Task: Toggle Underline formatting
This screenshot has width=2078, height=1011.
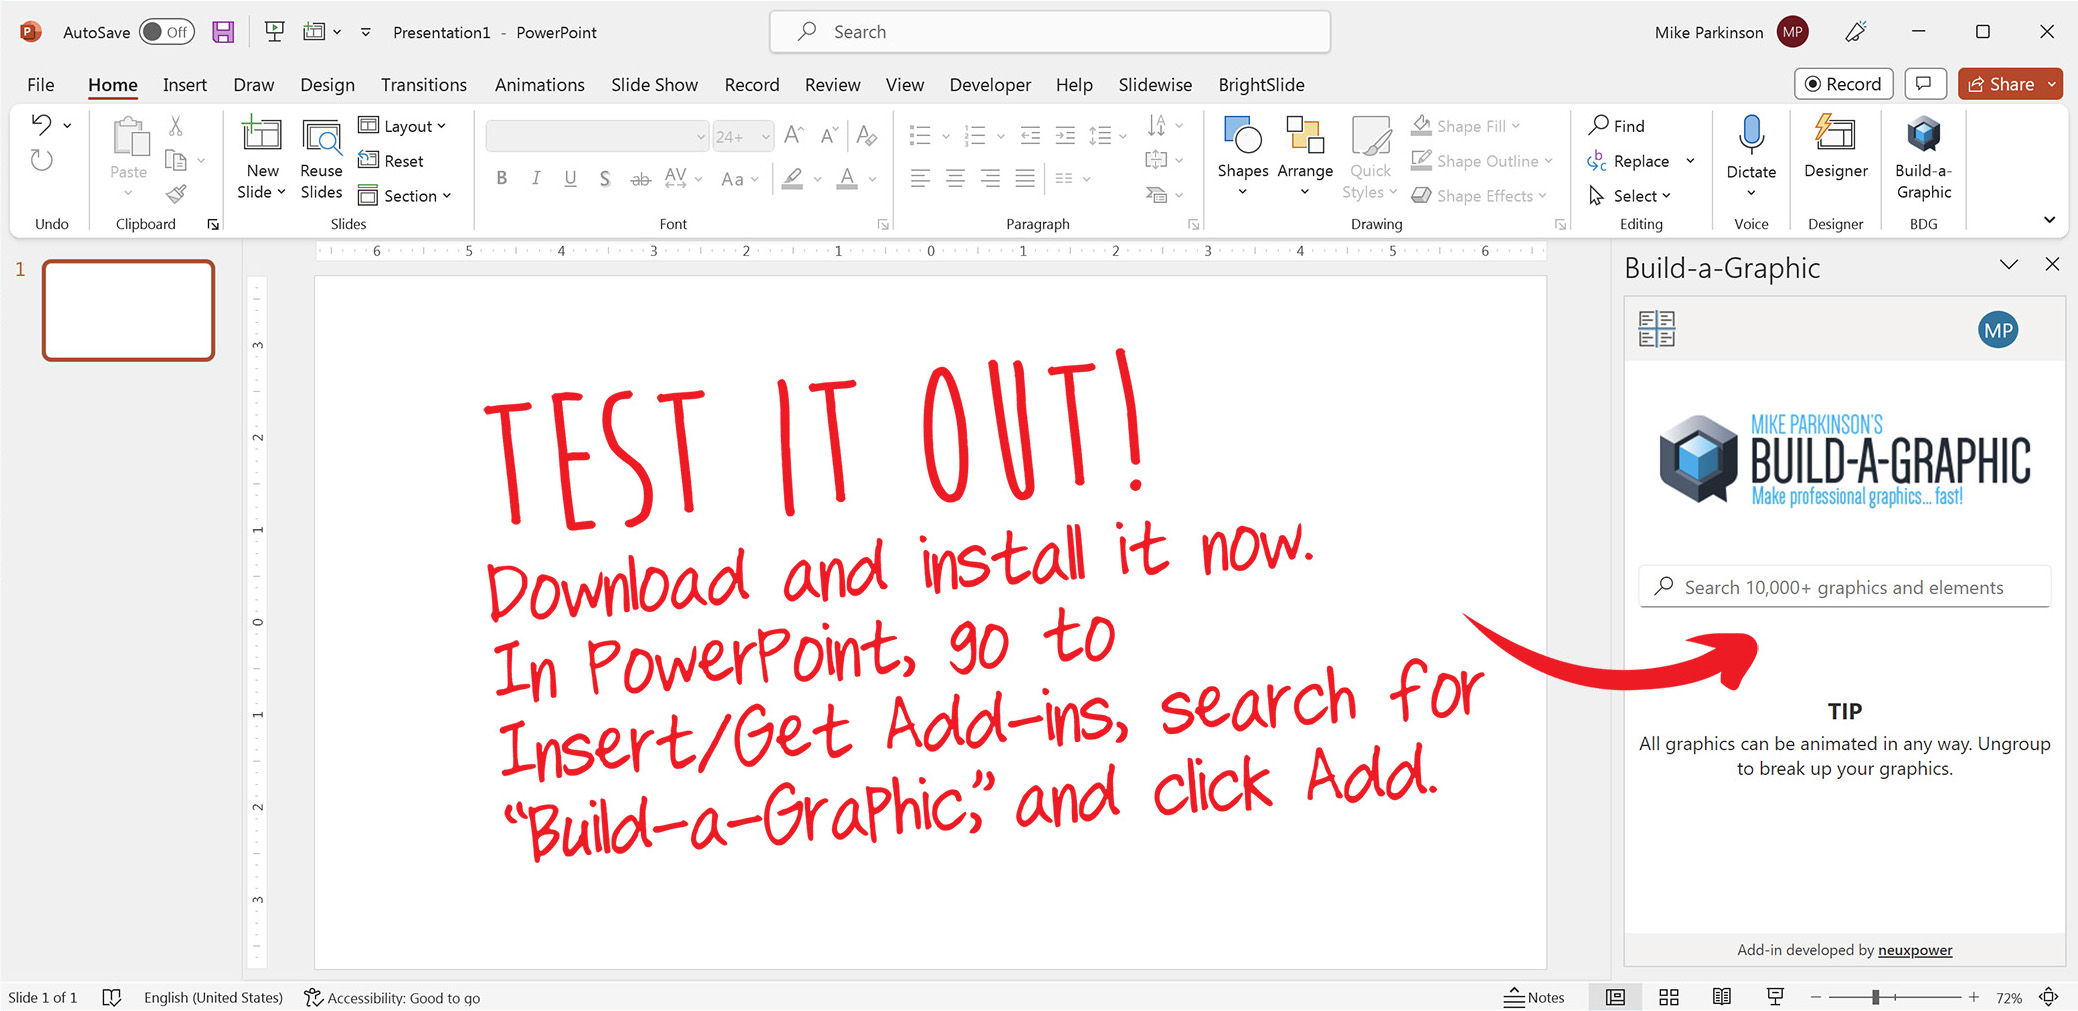Action: pyautogui.click(x=570, y=178)
